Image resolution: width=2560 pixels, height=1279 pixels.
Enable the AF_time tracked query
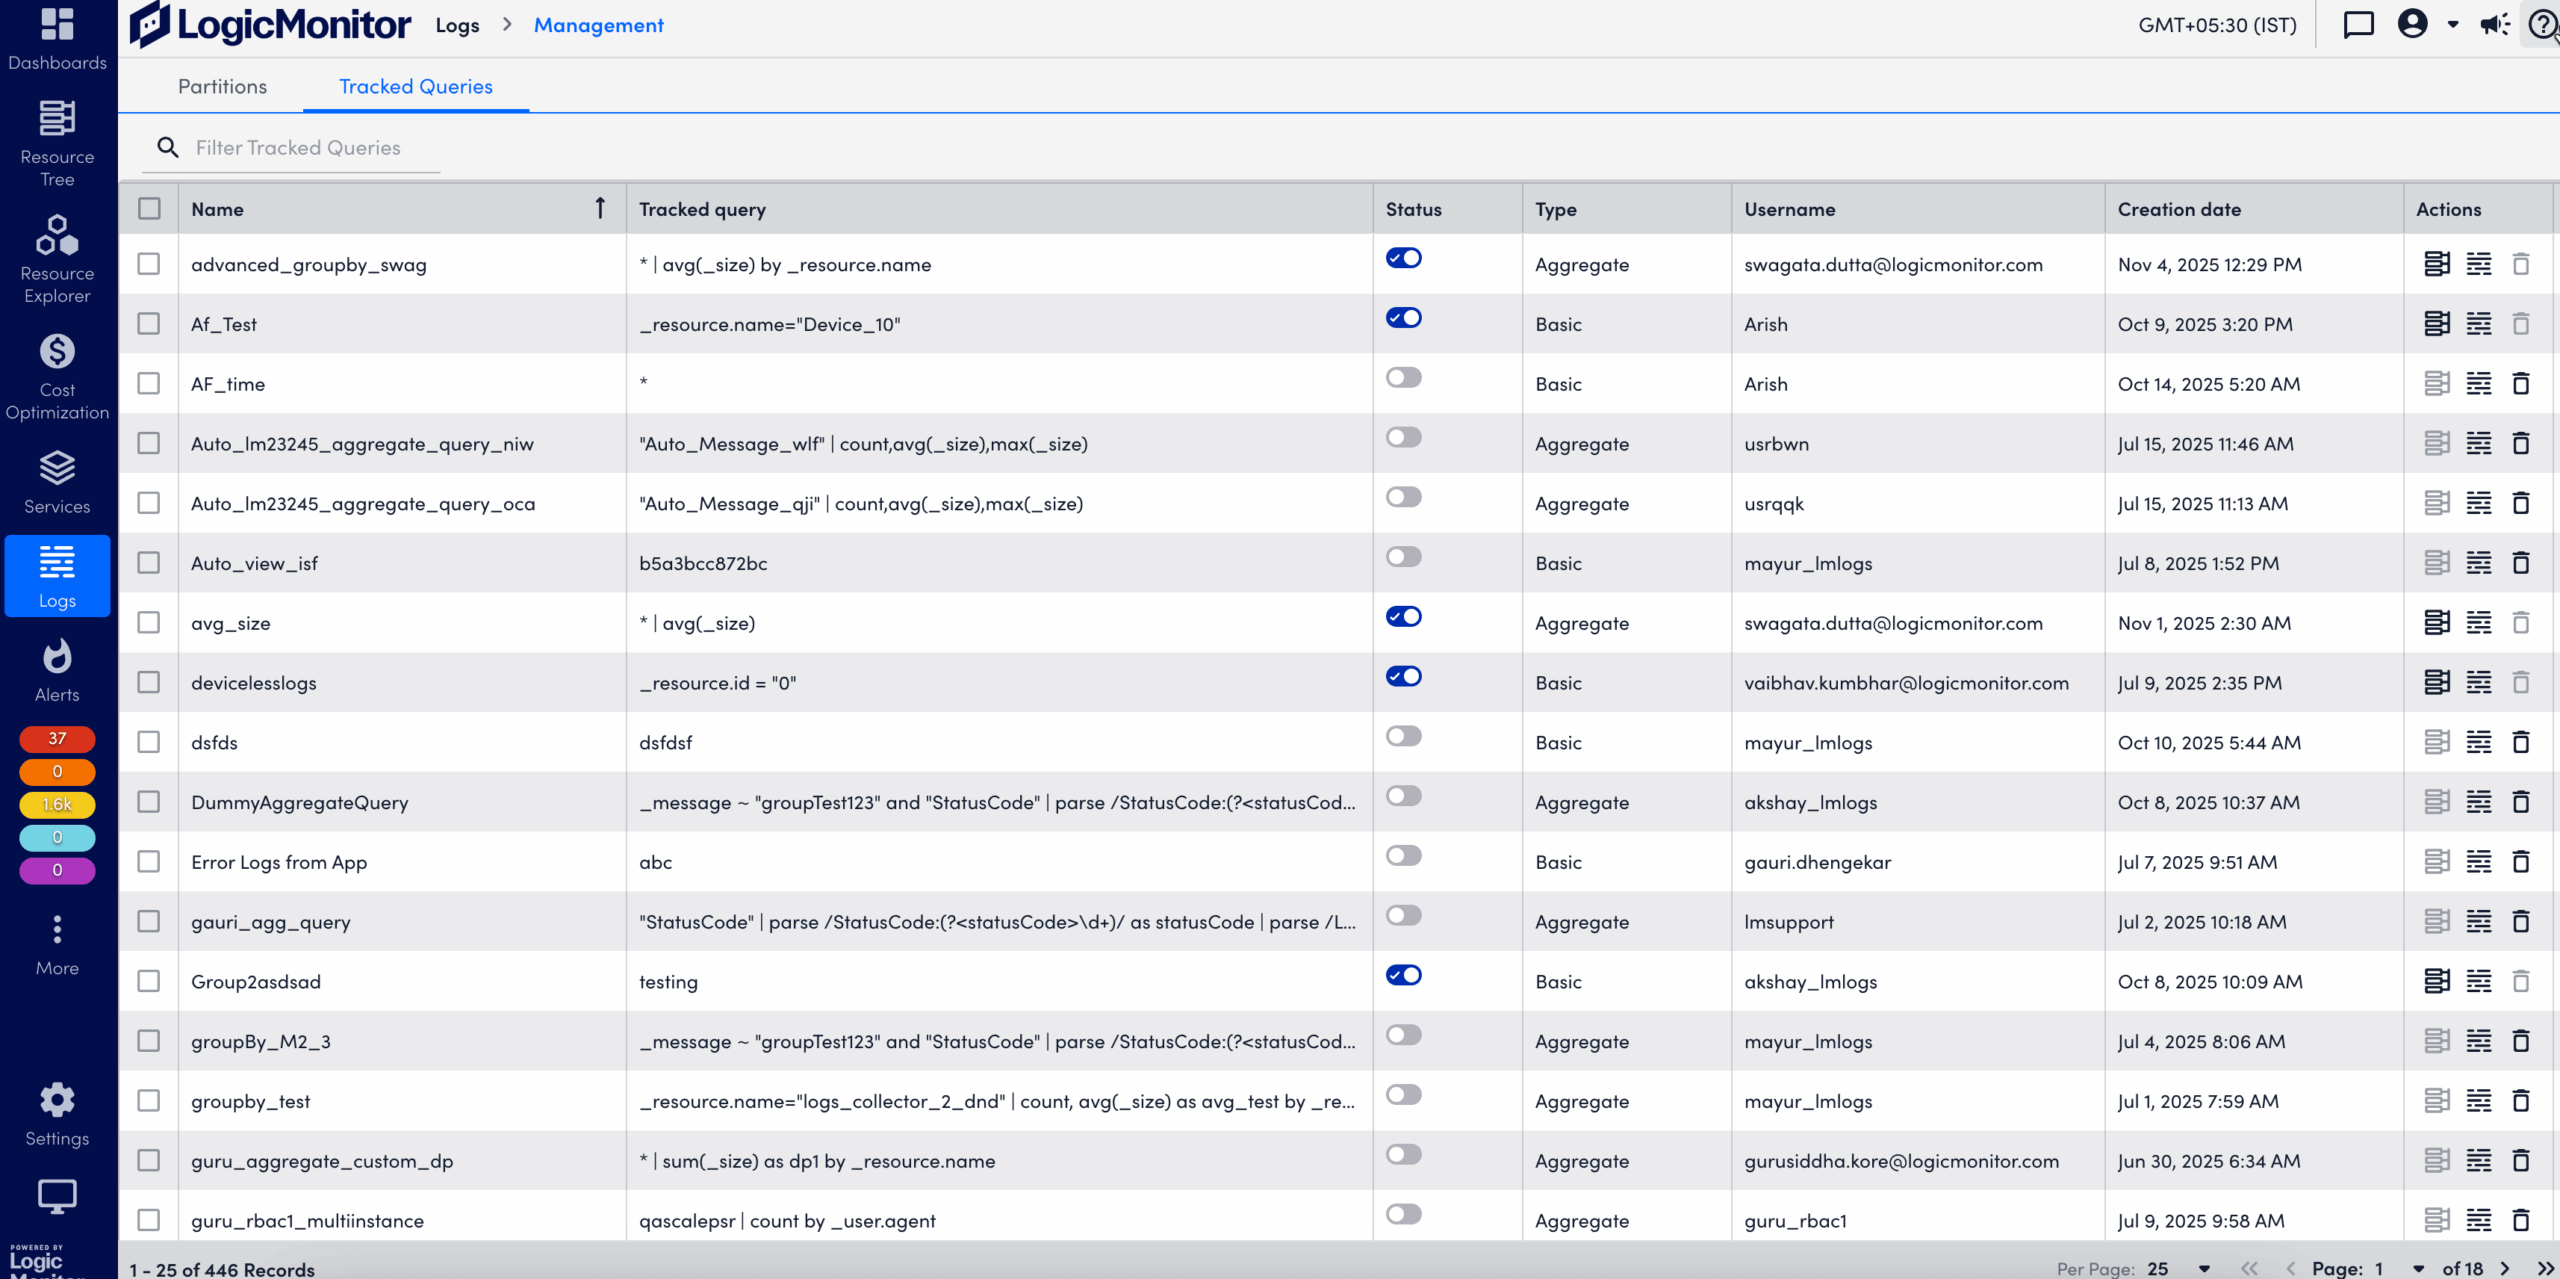(1404, 377)
